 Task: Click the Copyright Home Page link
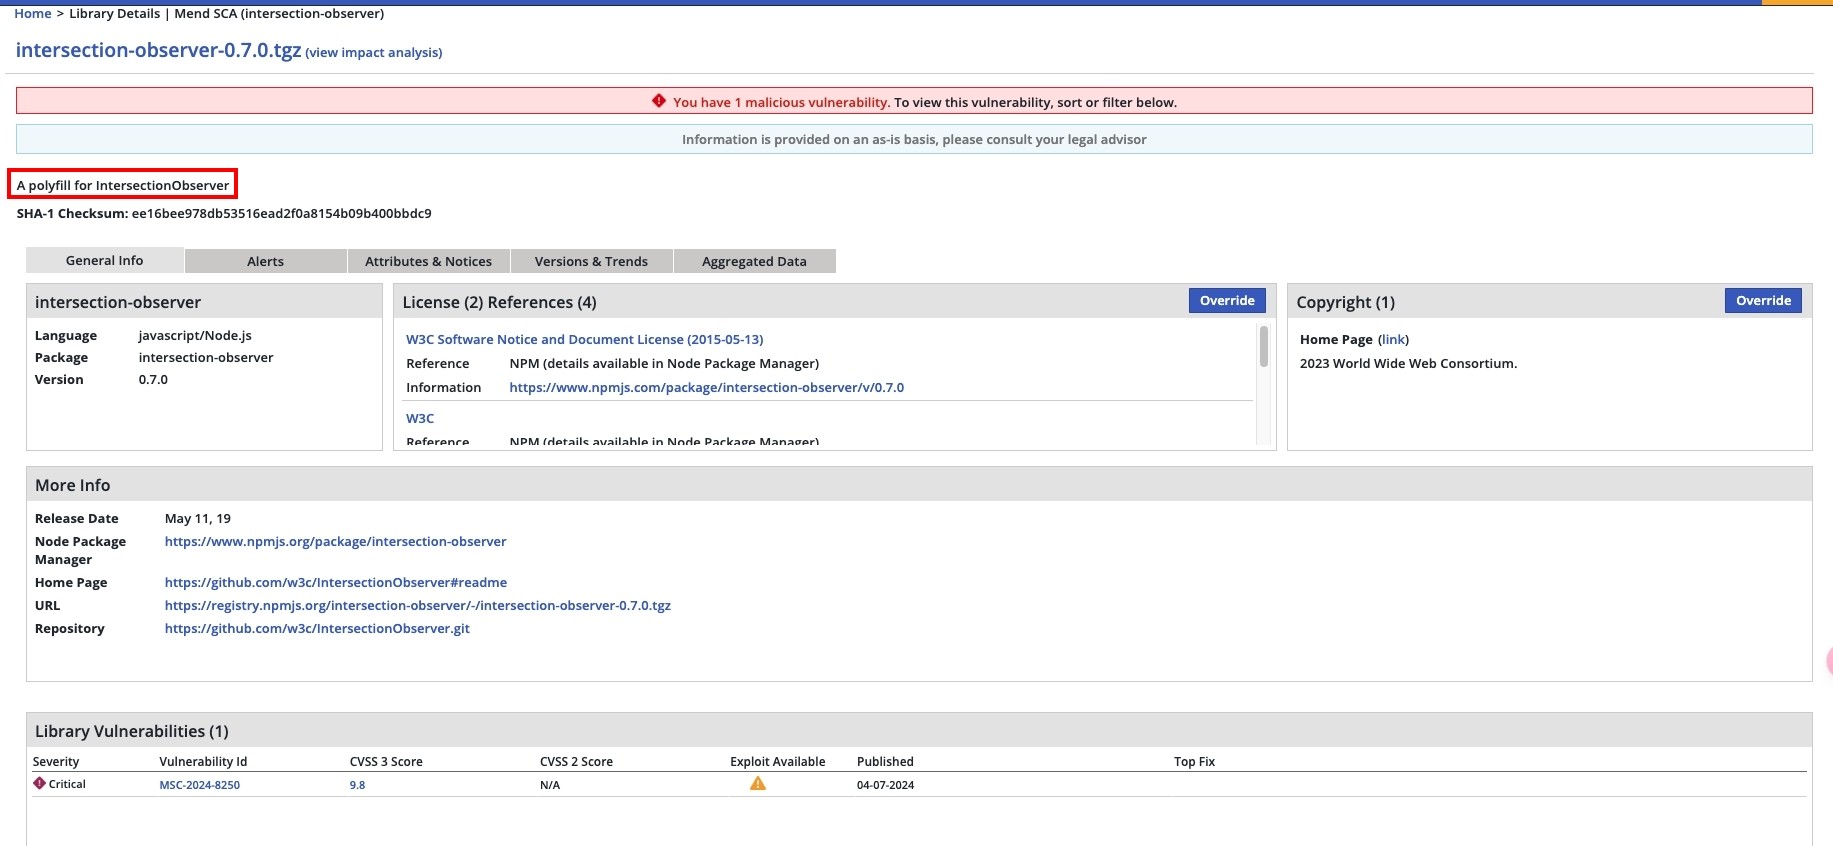coord(1393,340)
